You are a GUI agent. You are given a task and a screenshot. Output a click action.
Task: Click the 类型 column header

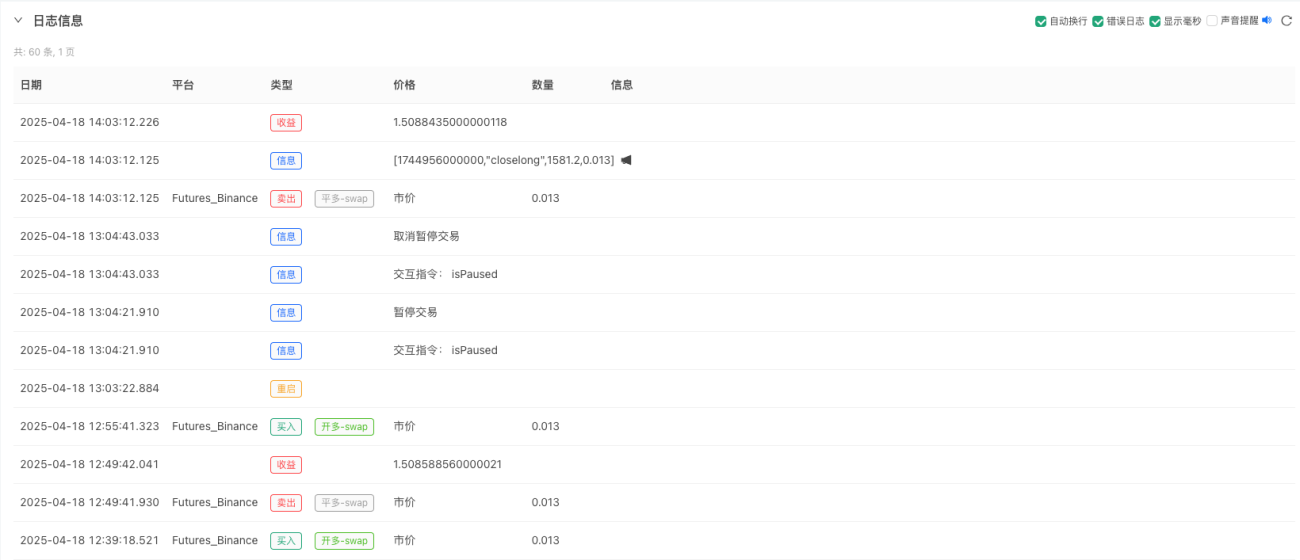[x=281, y=85]
